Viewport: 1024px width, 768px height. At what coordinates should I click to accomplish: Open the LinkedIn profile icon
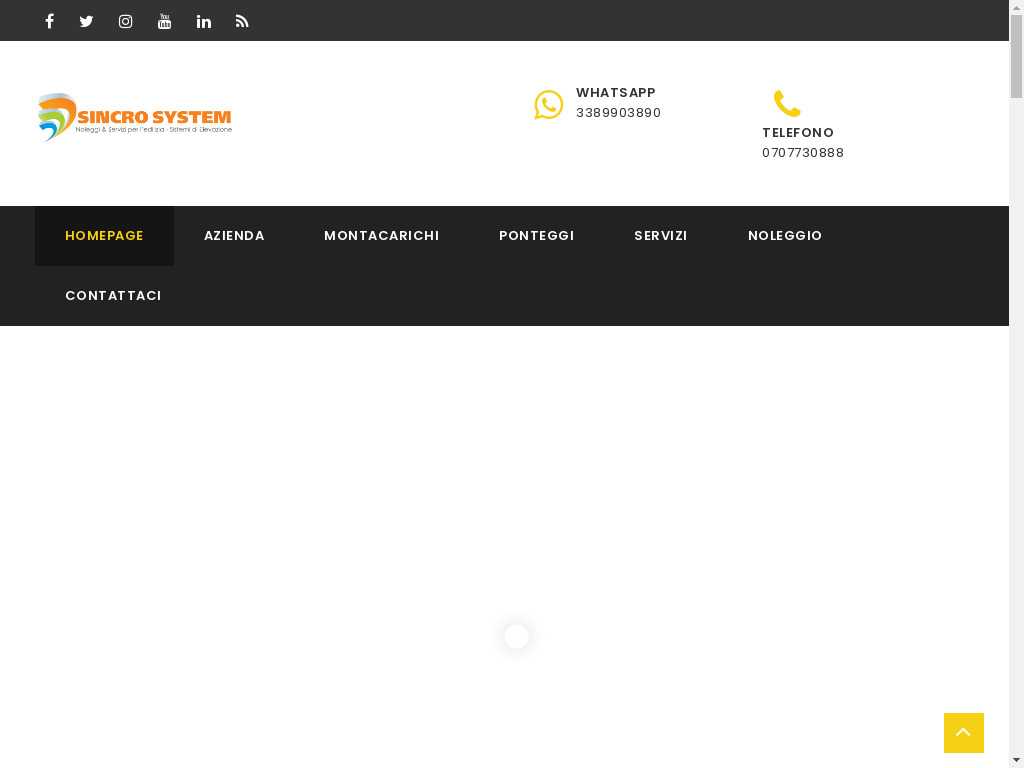204,21
